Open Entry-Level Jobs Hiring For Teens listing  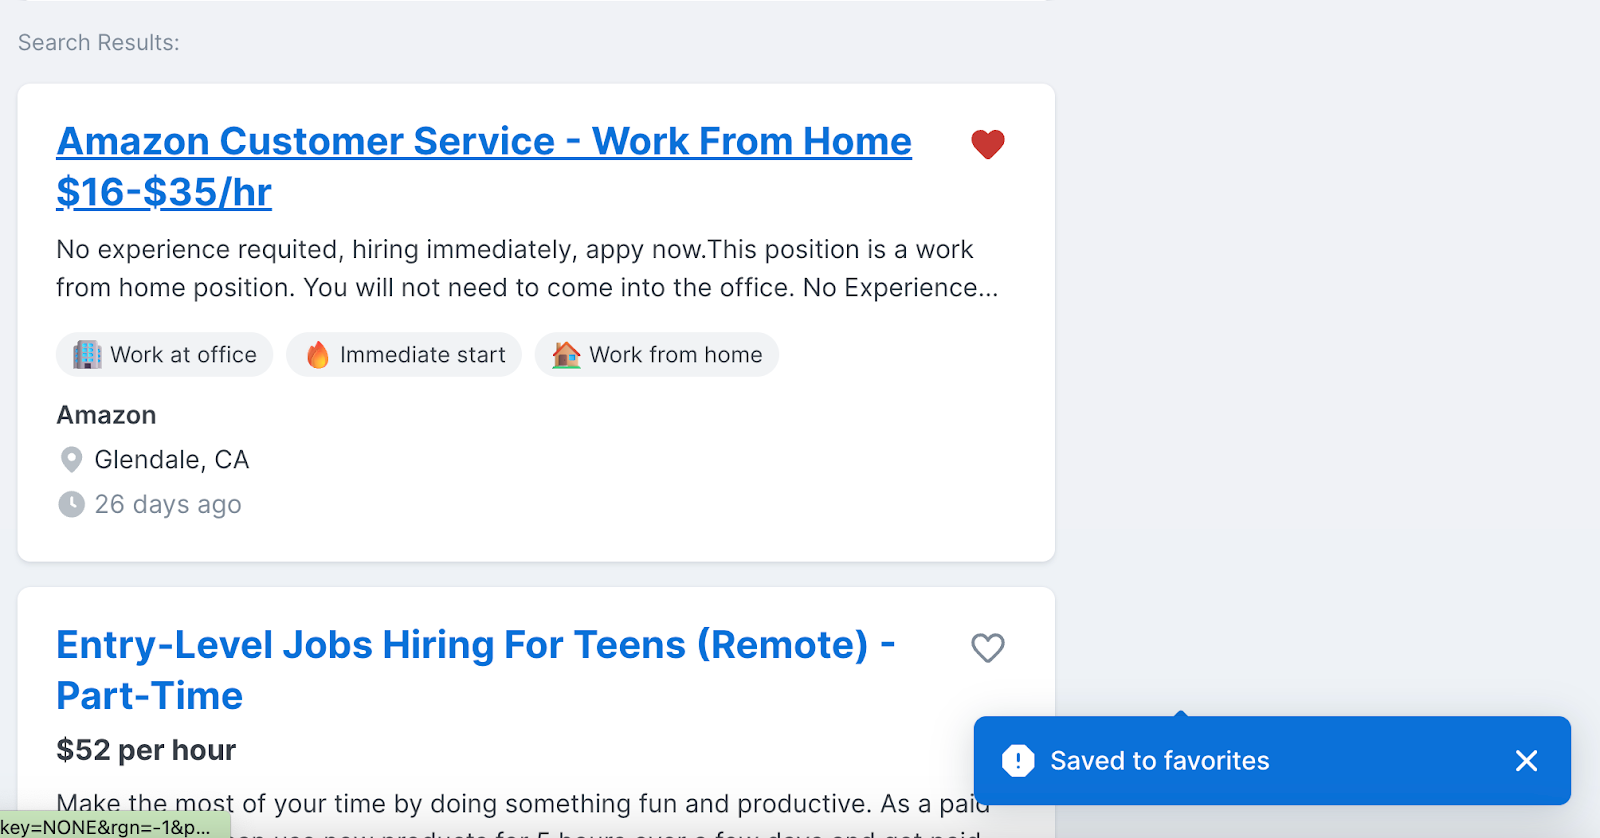pos(476,670)
